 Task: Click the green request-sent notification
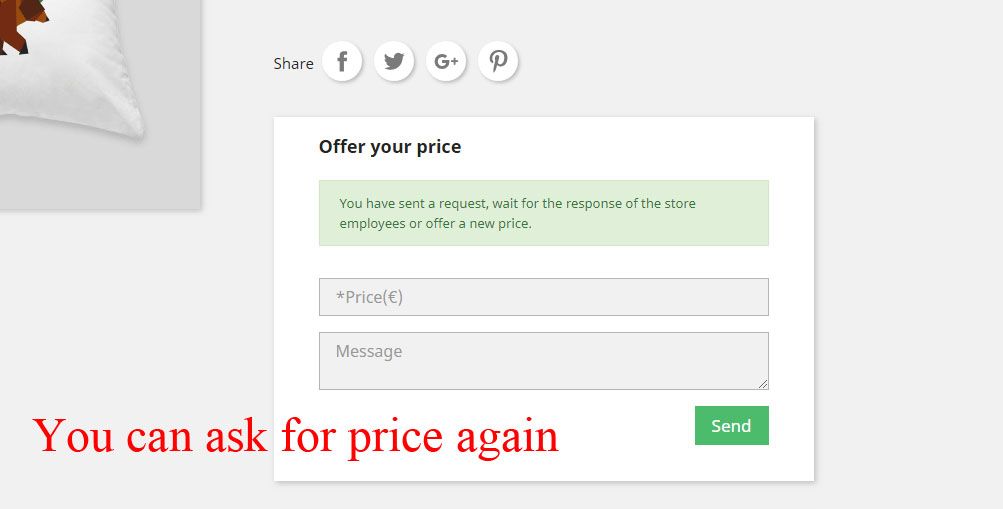[x=544, y=213]
